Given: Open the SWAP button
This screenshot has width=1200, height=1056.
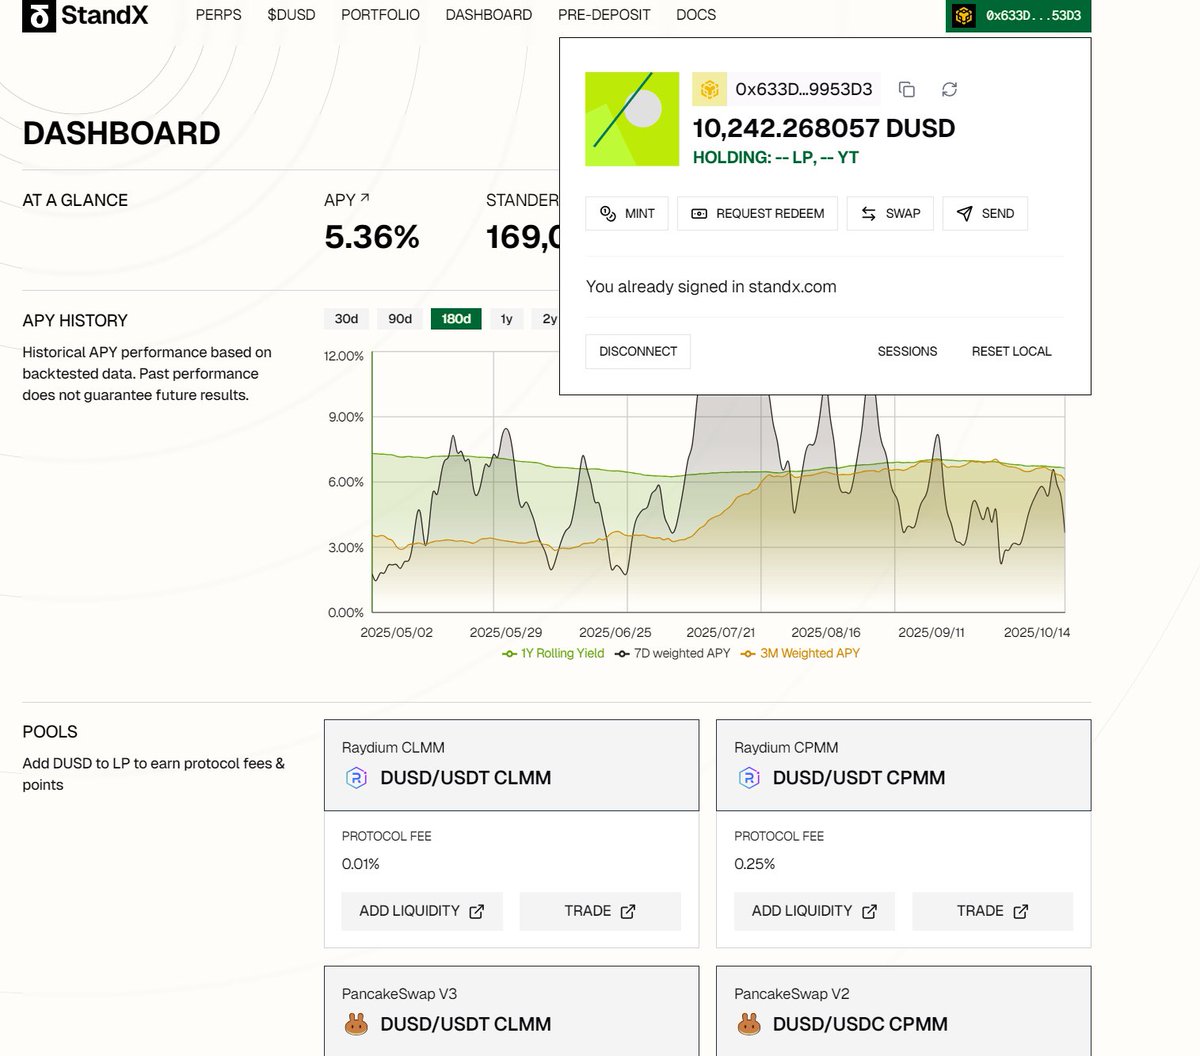Looking at the screenshot, I should click(890, 213).
